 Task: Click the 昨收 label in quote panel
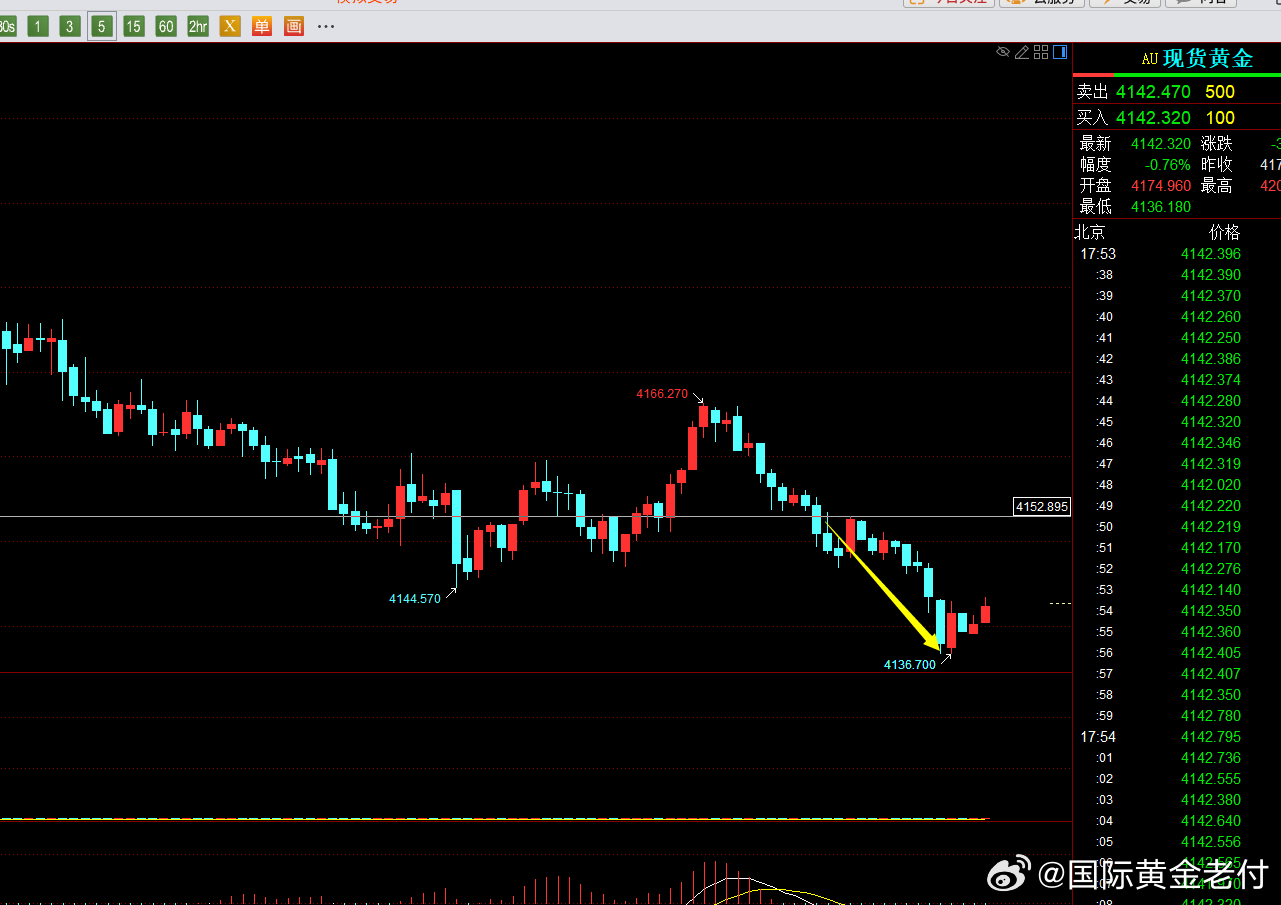1217,165
